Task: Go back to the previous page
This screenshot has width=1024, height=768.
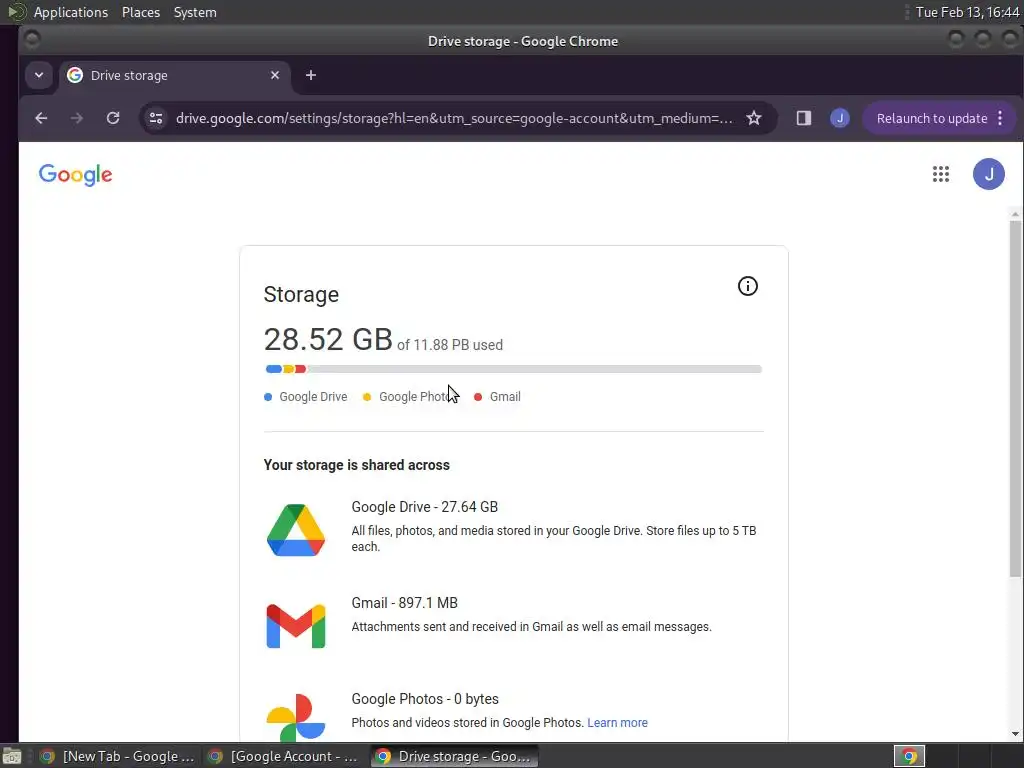Action: click(41, 118)
